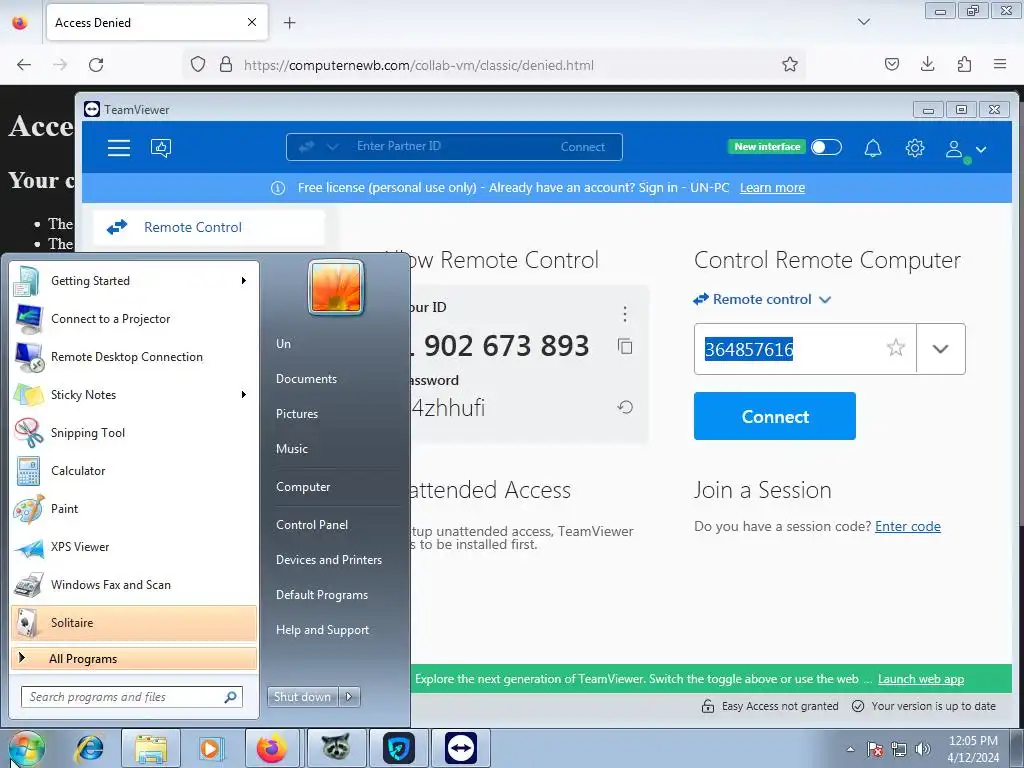This screenshot has width=1024, height=768.
Task: Open Pictures from Start menu
Action: point(297,414)
